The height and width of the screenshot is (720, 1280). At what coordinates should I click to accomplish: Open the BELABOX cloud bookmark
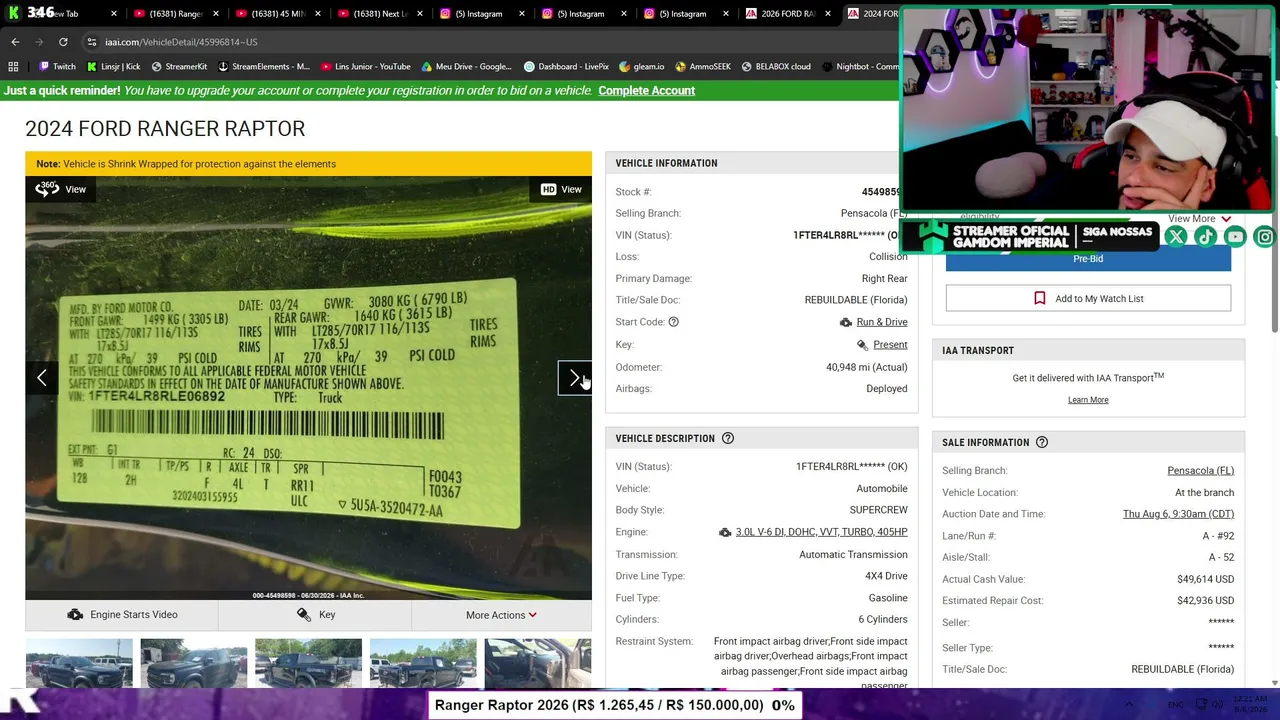point(776,67)
